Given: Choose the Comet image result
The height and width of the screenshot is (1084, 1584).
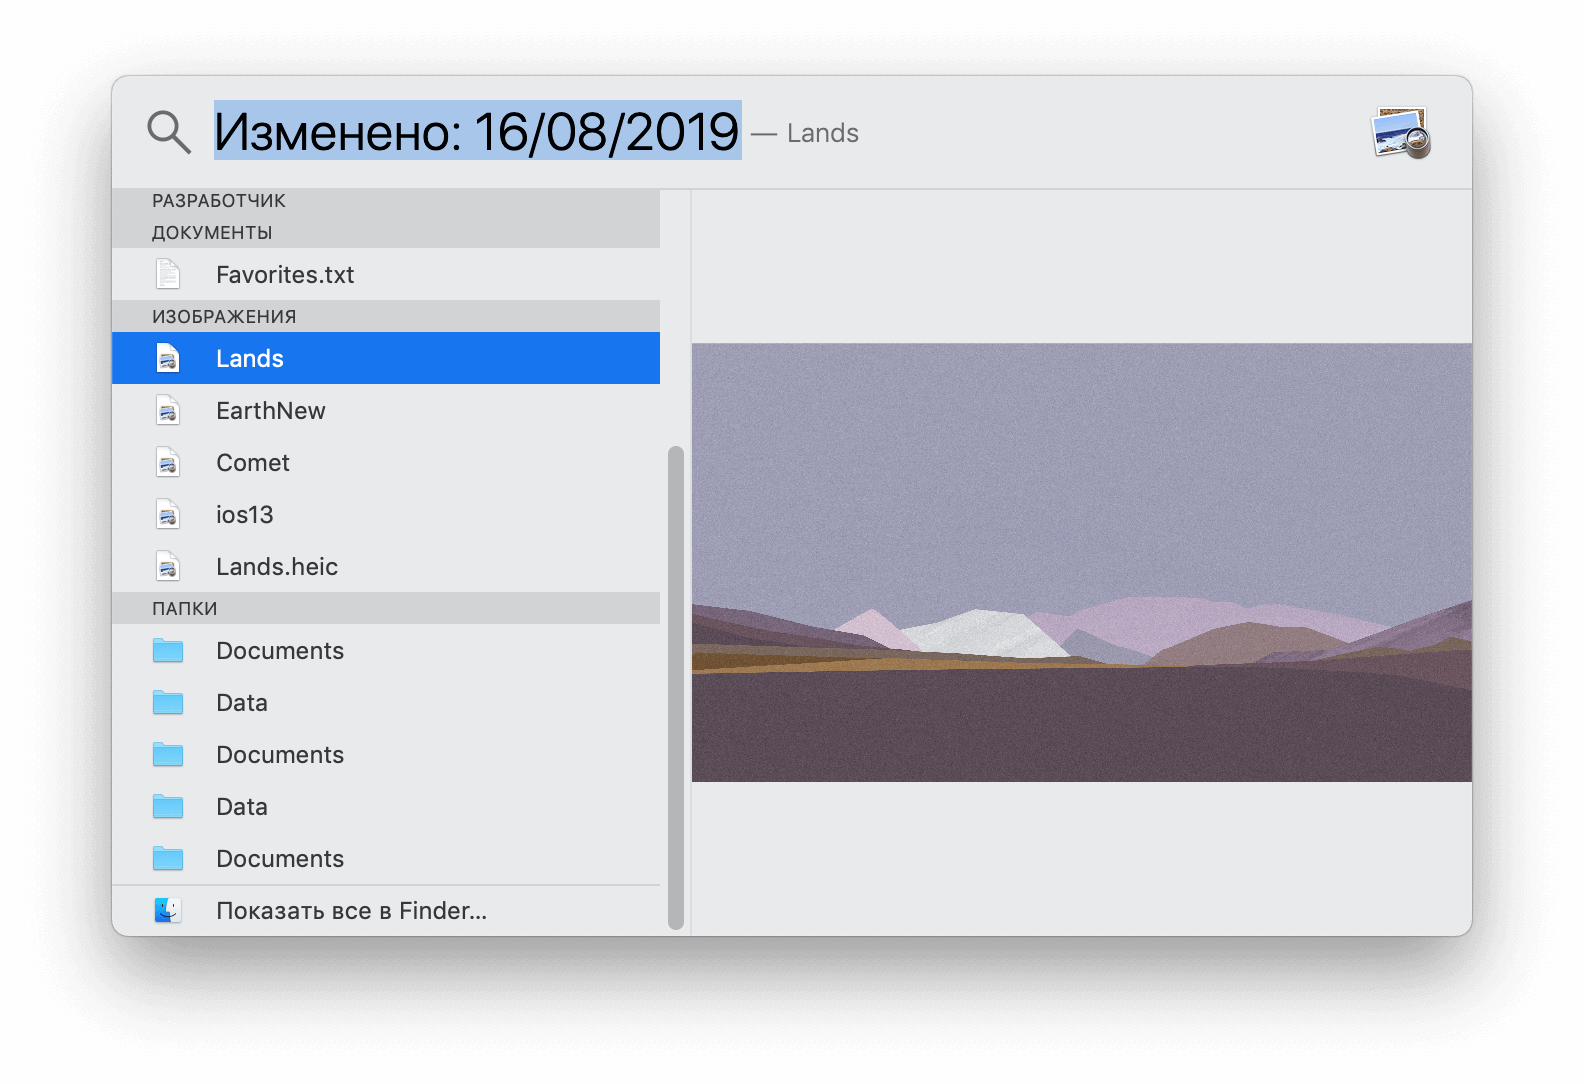Looking at the screenshot, I should click(386, 462).
